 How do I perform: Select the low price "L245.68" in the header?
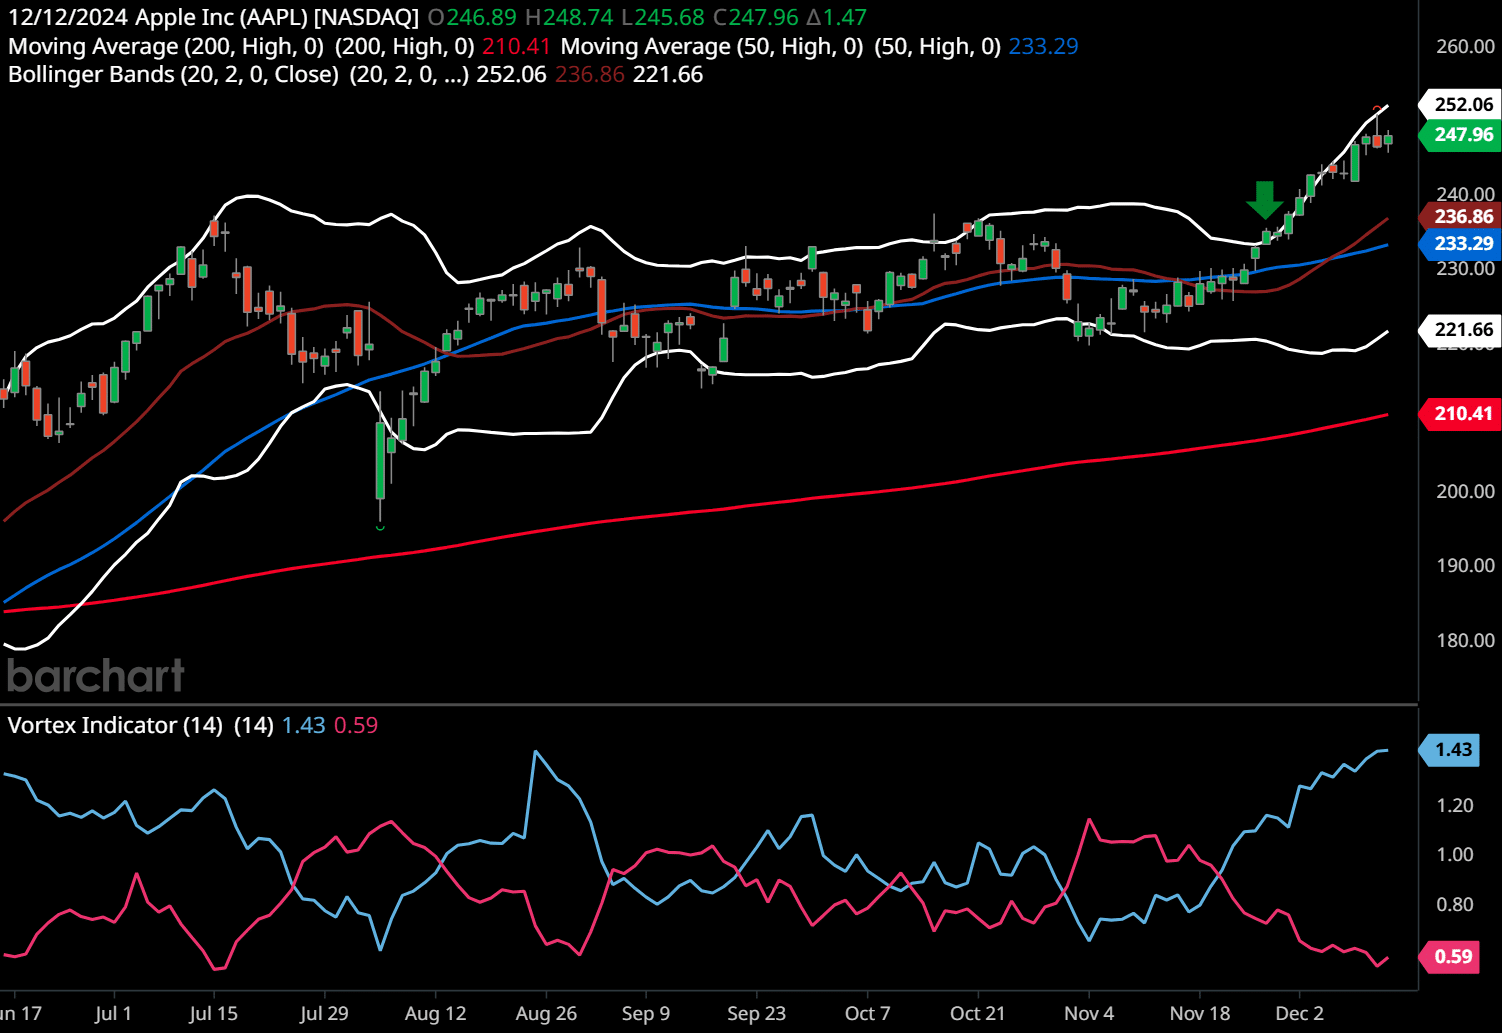(x=663, y=17)
